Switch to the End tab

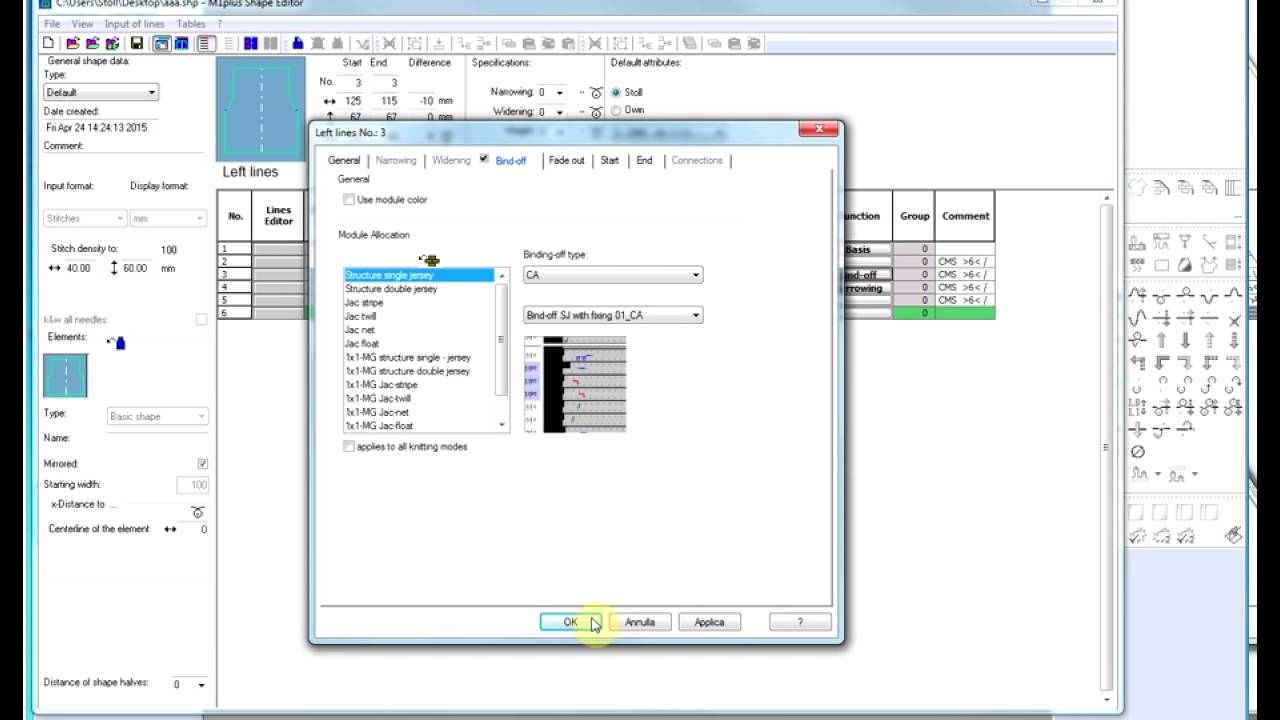[644, 160]
